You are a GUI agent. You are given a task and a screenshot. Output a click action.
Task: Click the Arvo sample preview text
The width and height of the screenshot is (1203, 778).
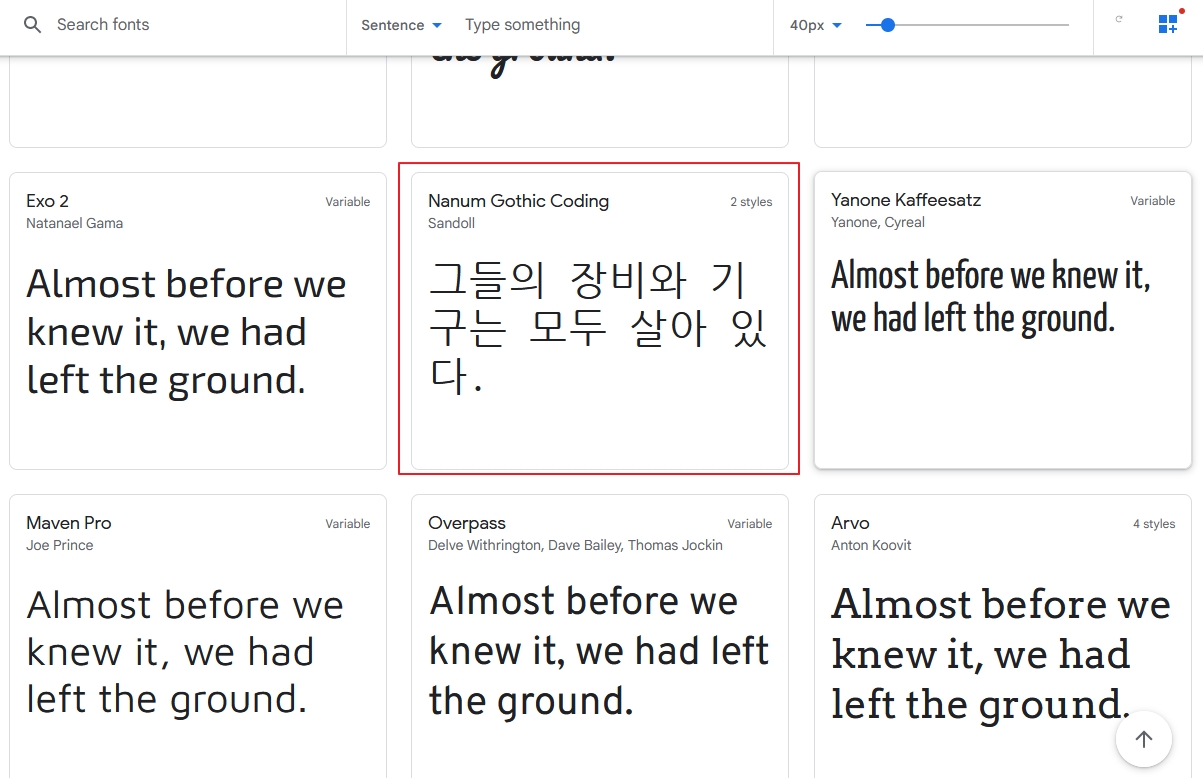(1001, 654)
